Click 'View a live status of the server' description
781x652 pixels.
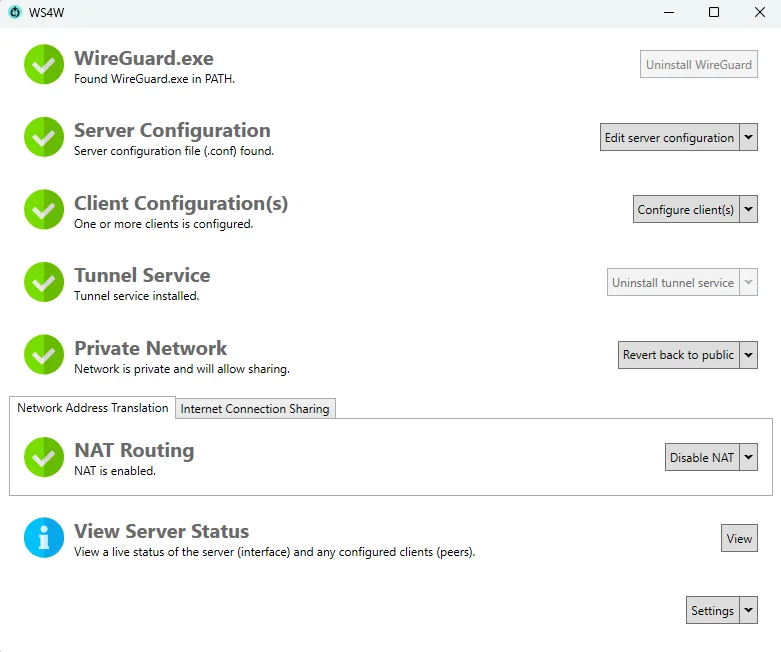click(x=274, y=552)
